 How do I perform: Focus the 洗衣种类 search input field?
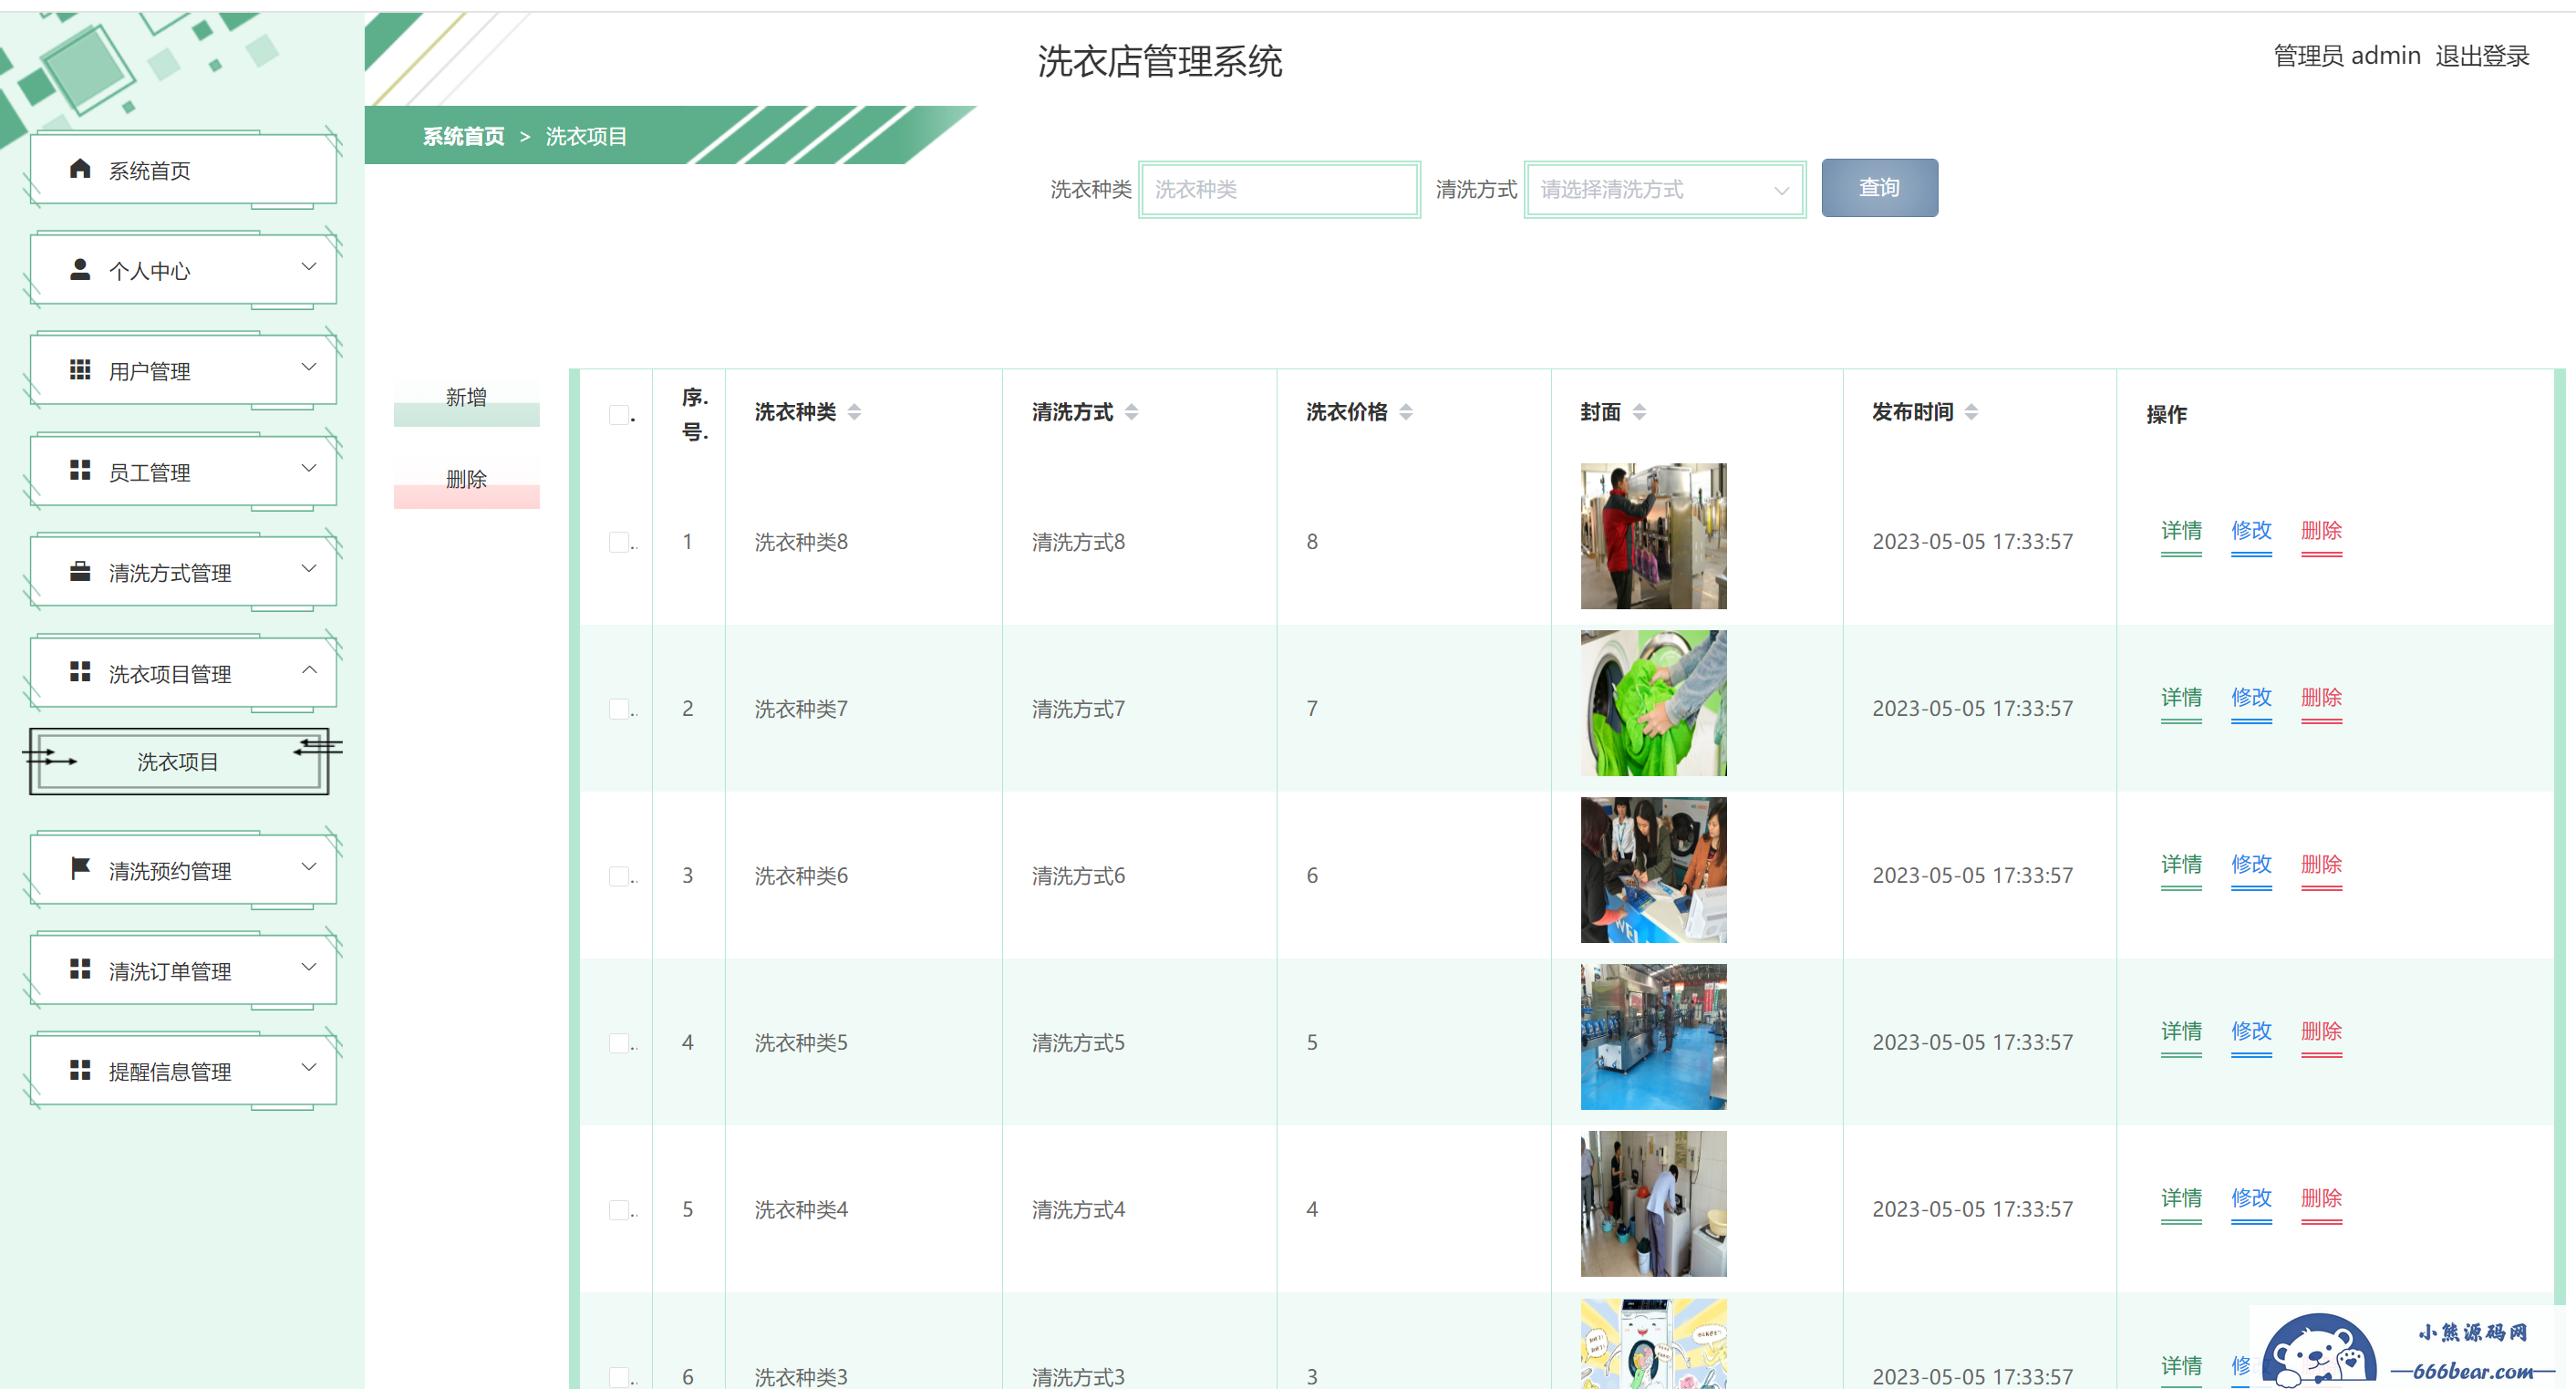1279,189
